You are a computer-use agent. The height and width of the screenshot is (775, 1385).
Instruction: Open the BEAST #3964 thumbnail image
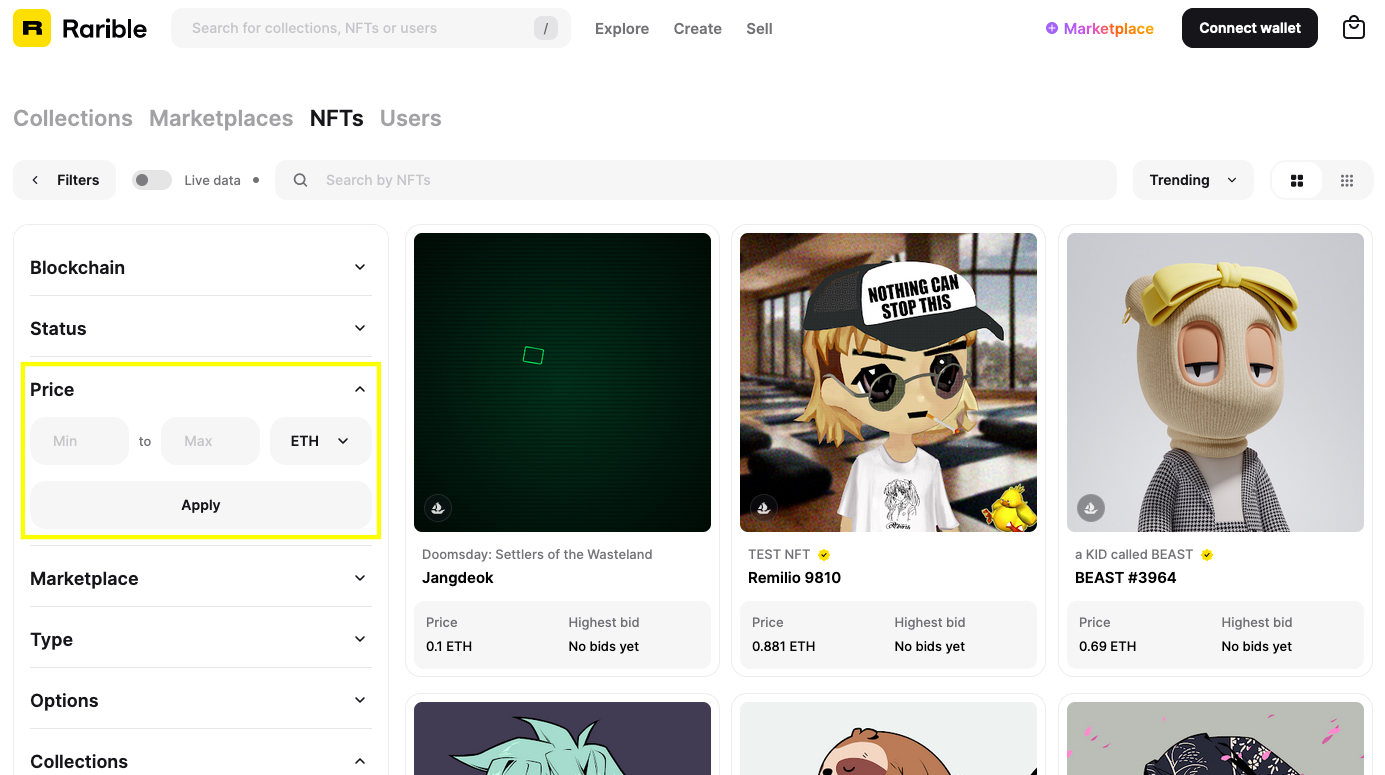point(1215,382)
